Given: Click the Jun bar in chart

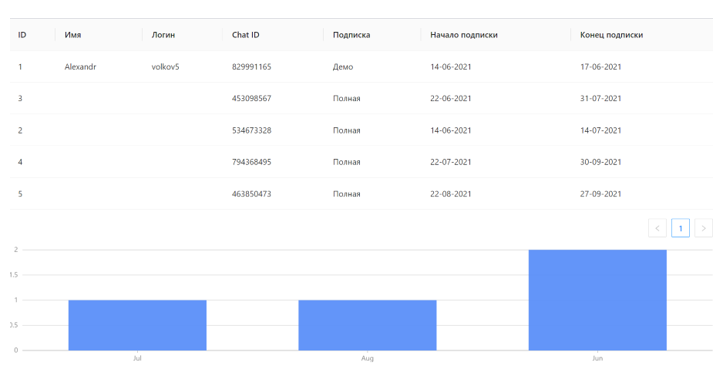Looking at the screenshot, I should tap(598, 300).
